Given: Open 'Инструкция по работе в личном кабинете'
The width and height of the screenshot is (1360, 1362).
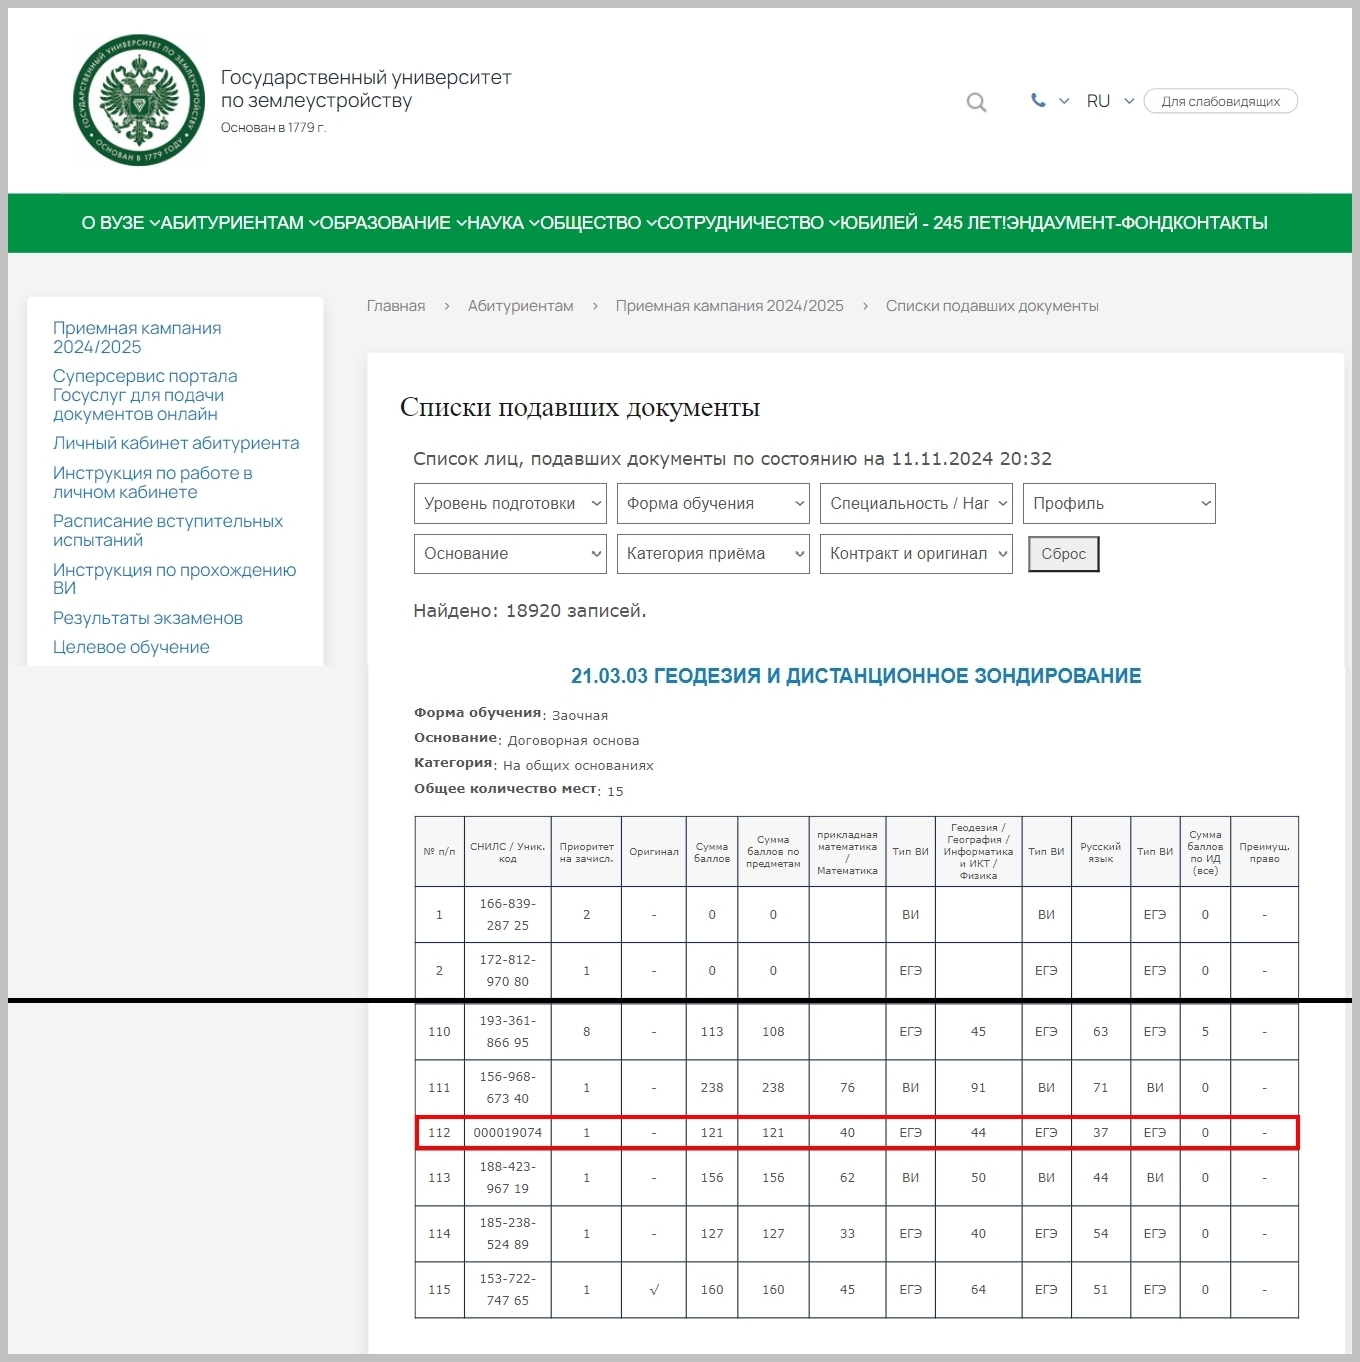Looking at the screenshot, I should pyautogui.click(x=152, y=482).
